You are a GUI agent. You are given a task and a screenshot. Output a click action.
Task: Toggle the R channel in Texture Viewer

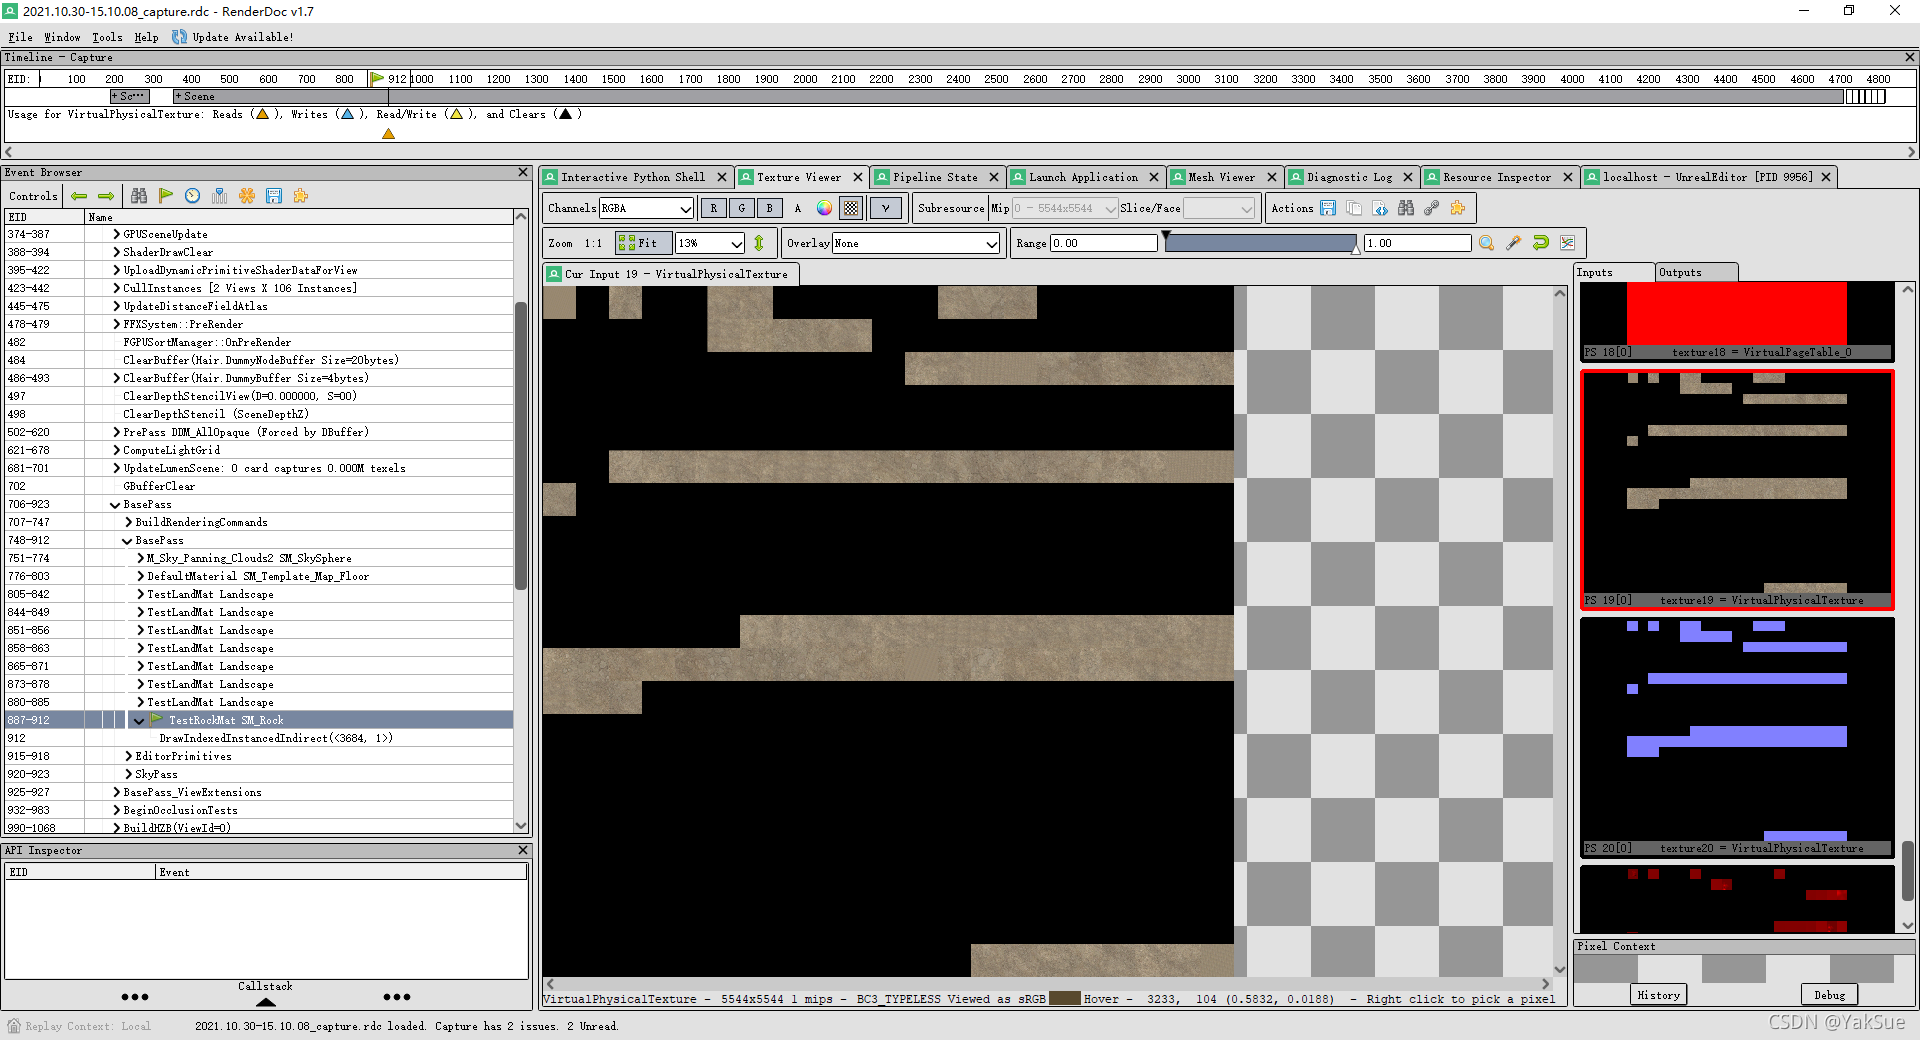pos(714,208)
